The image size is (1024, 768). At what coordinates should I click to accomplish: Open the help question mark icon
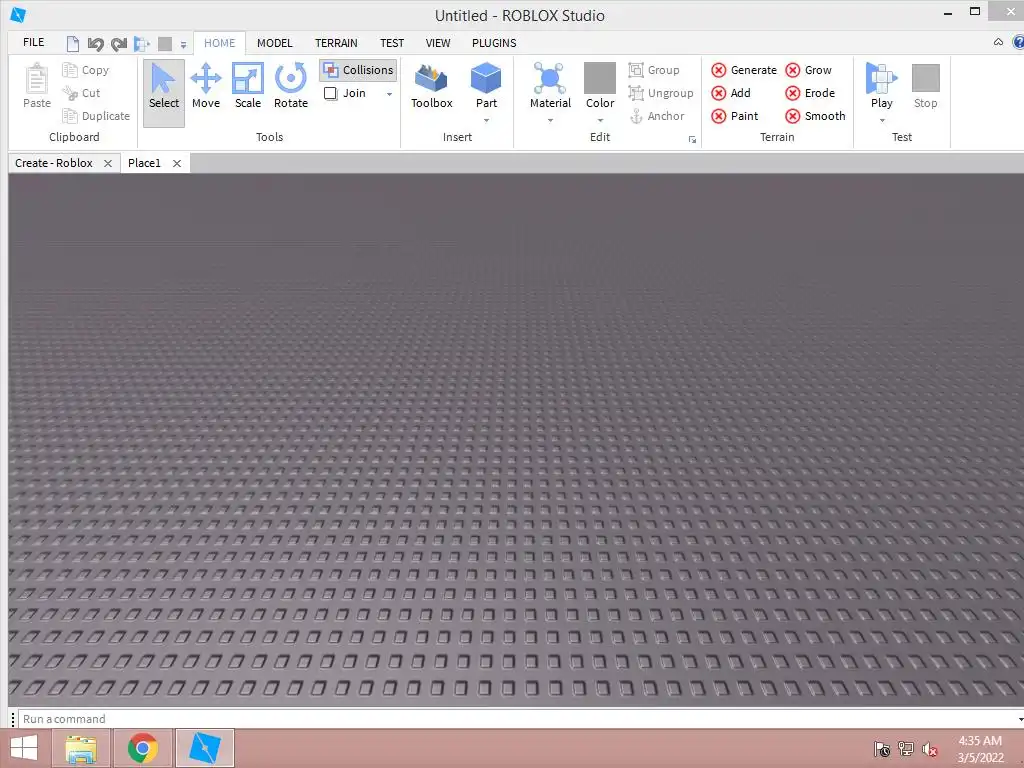click(x=1018, y=42)
